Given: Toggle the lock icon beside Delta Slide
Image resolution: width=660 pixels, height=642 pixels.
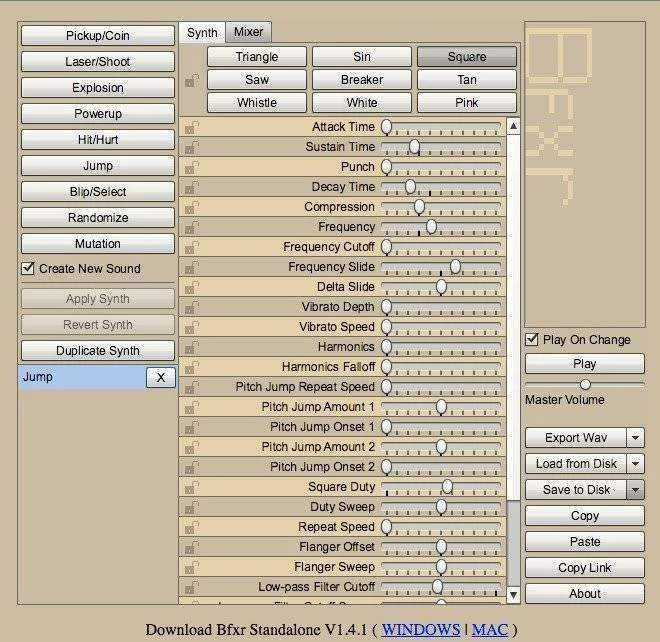Looking at the screenshot, I should (x=192, y=288).
